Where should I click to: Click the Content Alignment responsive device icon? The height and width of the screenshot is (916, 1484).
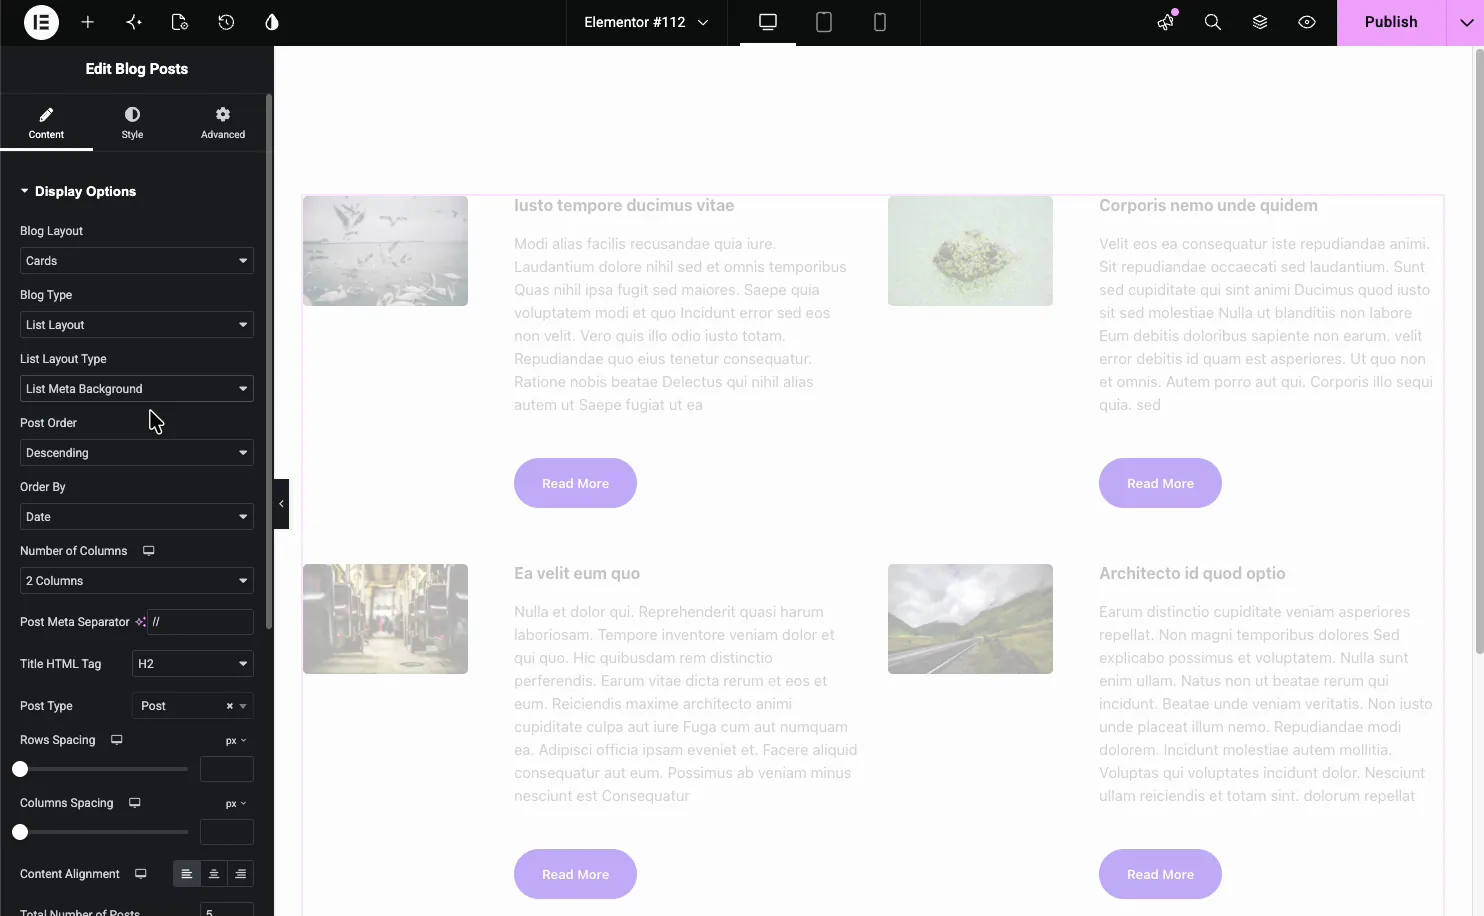[x=141, y=874]
